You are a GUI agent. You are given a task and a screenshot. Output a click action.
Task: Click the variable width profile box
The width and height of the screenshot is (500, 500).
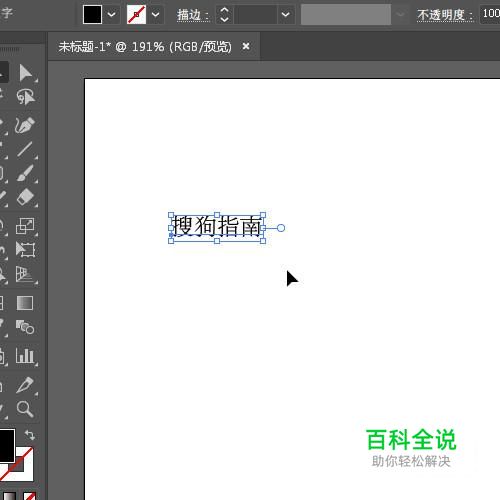click(x=346, y=15)
